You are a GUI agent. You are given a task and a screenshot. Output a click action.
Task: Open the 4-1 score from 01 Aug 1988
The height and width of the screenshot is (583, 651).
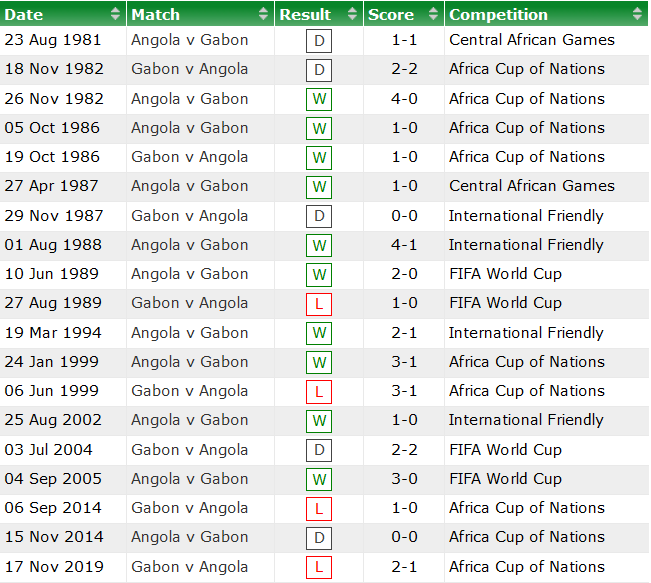404,245
